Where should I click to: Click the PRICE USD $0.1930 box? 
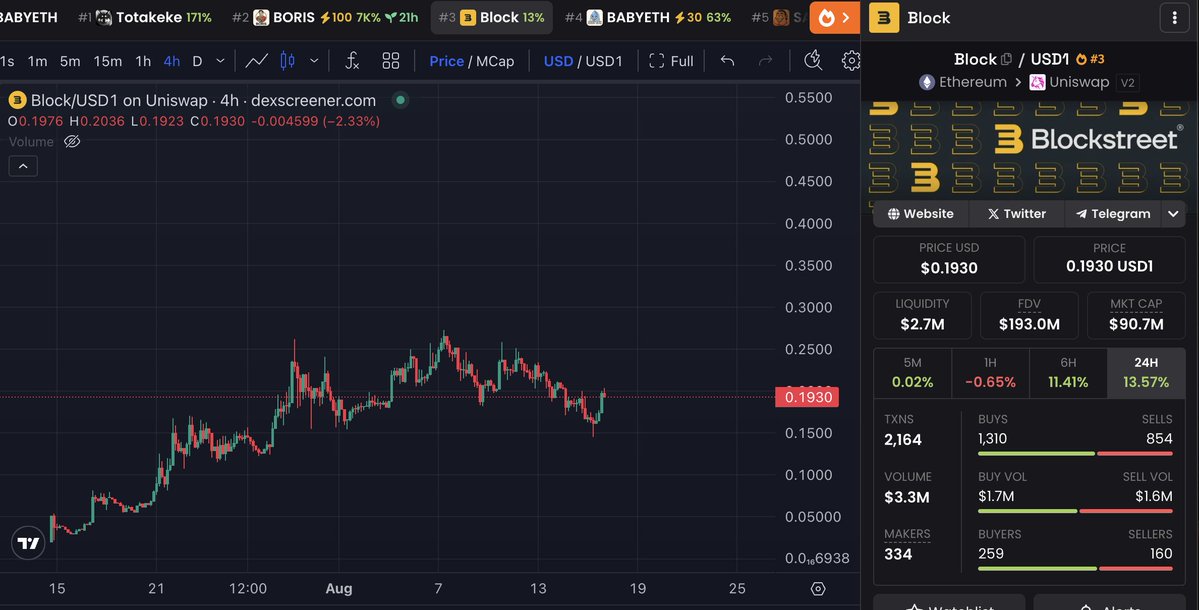949,259
